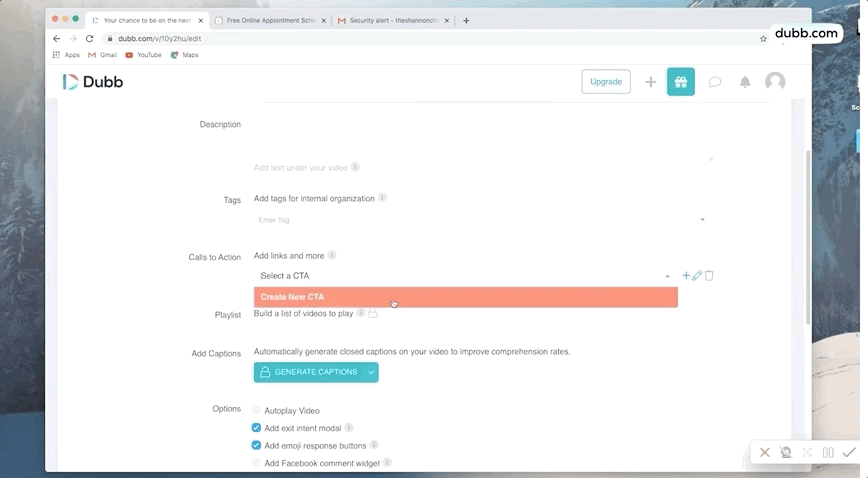Open the plus create menu in header
The image size is (868, 478).
650,82
